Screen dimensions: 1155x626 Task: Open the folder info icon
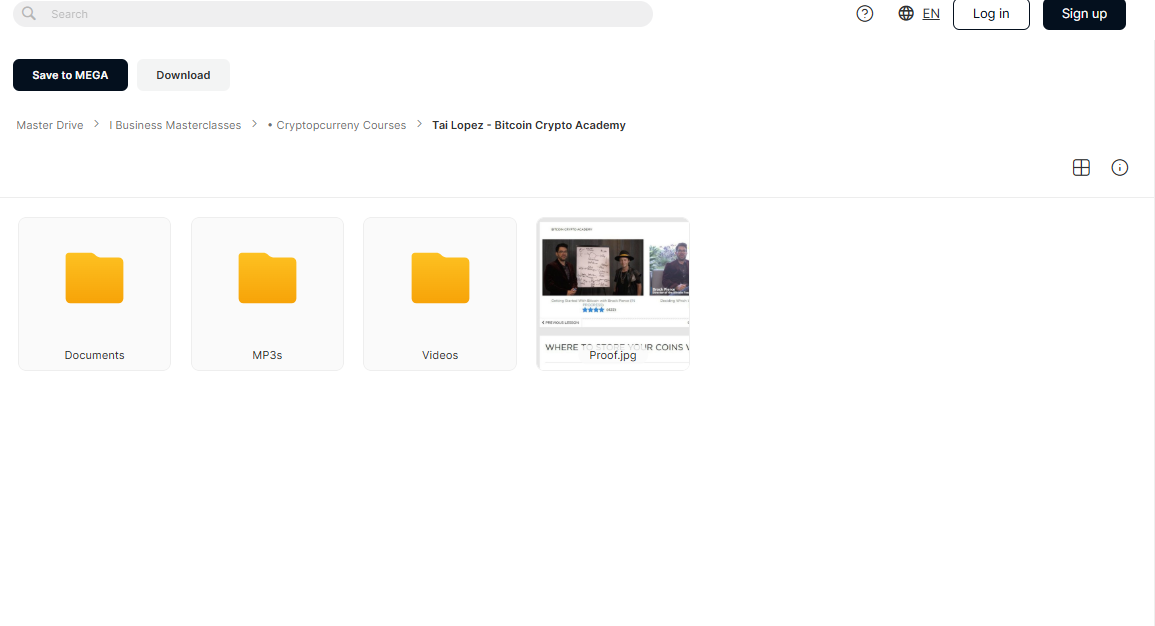(x=1120, y=168)
